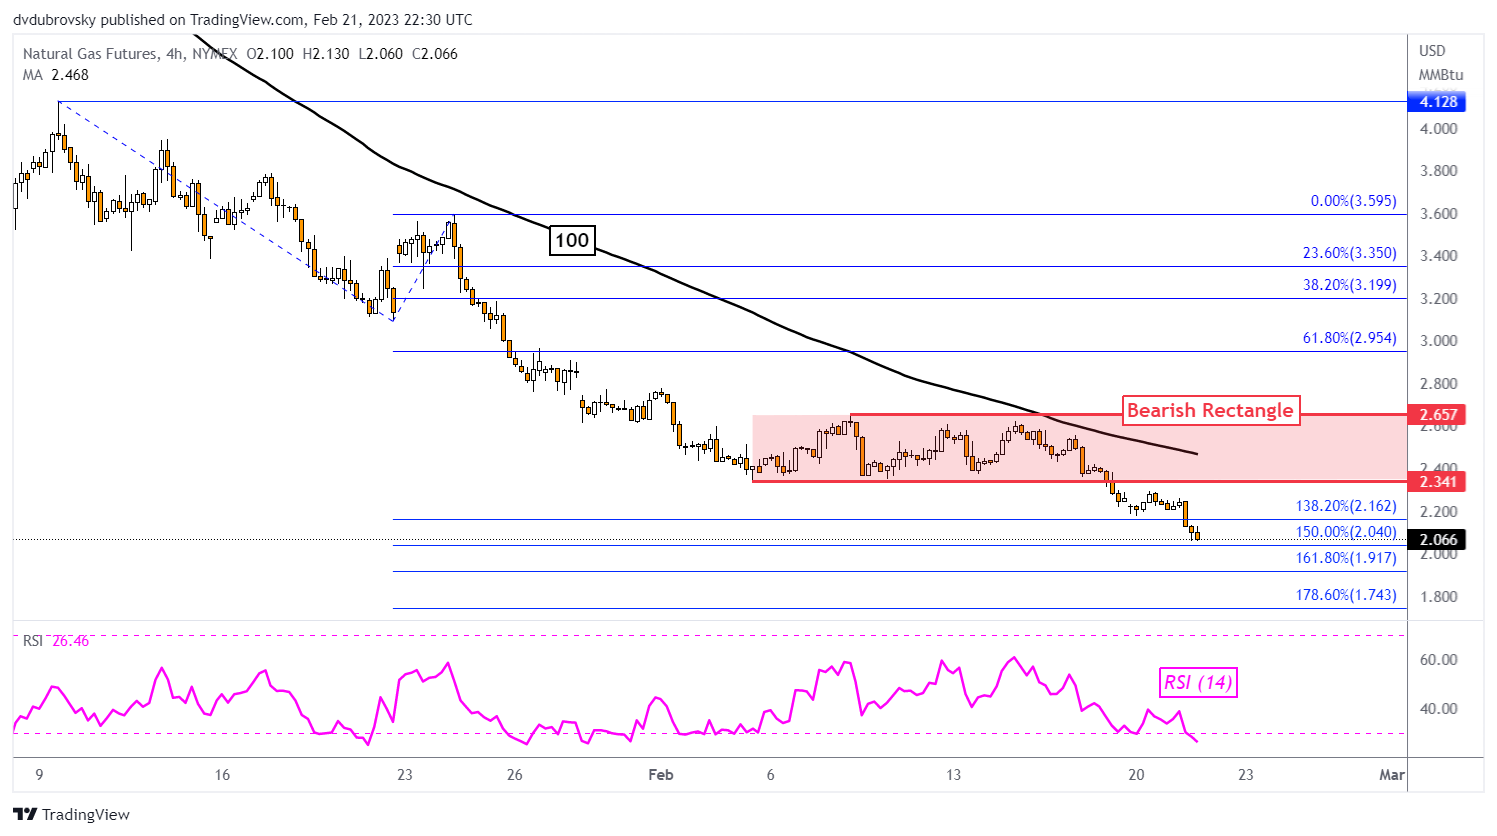Select the 161.80%(1.917) Fibonacci label
This screenshot has width=1497, height=836.
(x=1346, y=558)
